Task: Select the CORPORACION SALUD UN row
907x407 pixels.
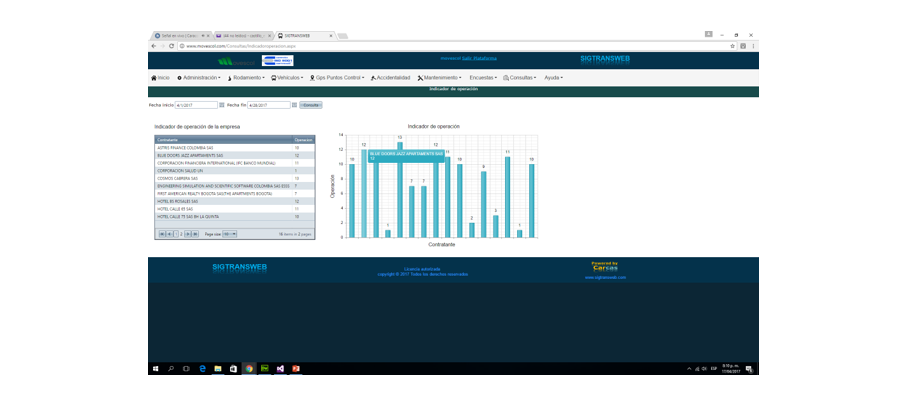Action: click(235, 171)
